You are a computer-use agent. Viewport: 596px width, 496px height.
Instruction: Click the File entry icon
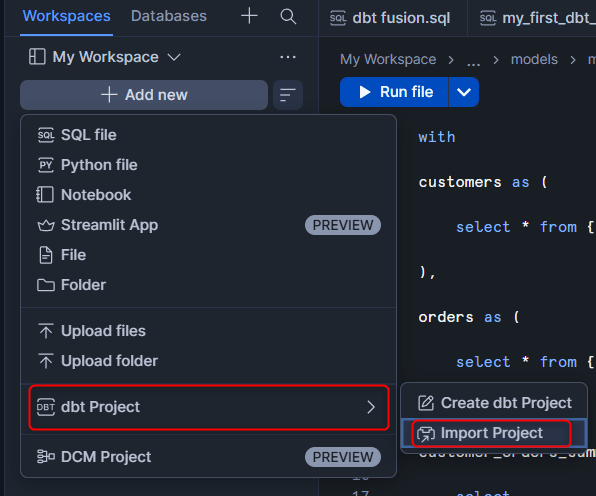coord(46,255)
